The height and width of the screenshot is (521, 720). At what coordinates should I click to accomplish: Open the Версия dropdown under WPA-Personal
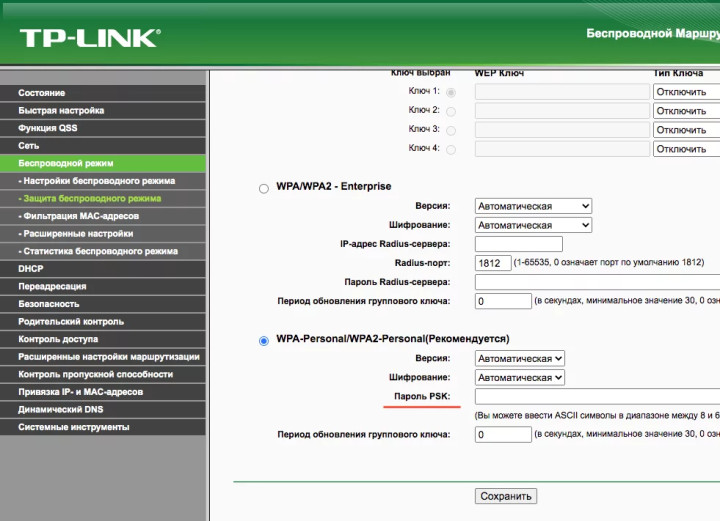tap(520, 358)
